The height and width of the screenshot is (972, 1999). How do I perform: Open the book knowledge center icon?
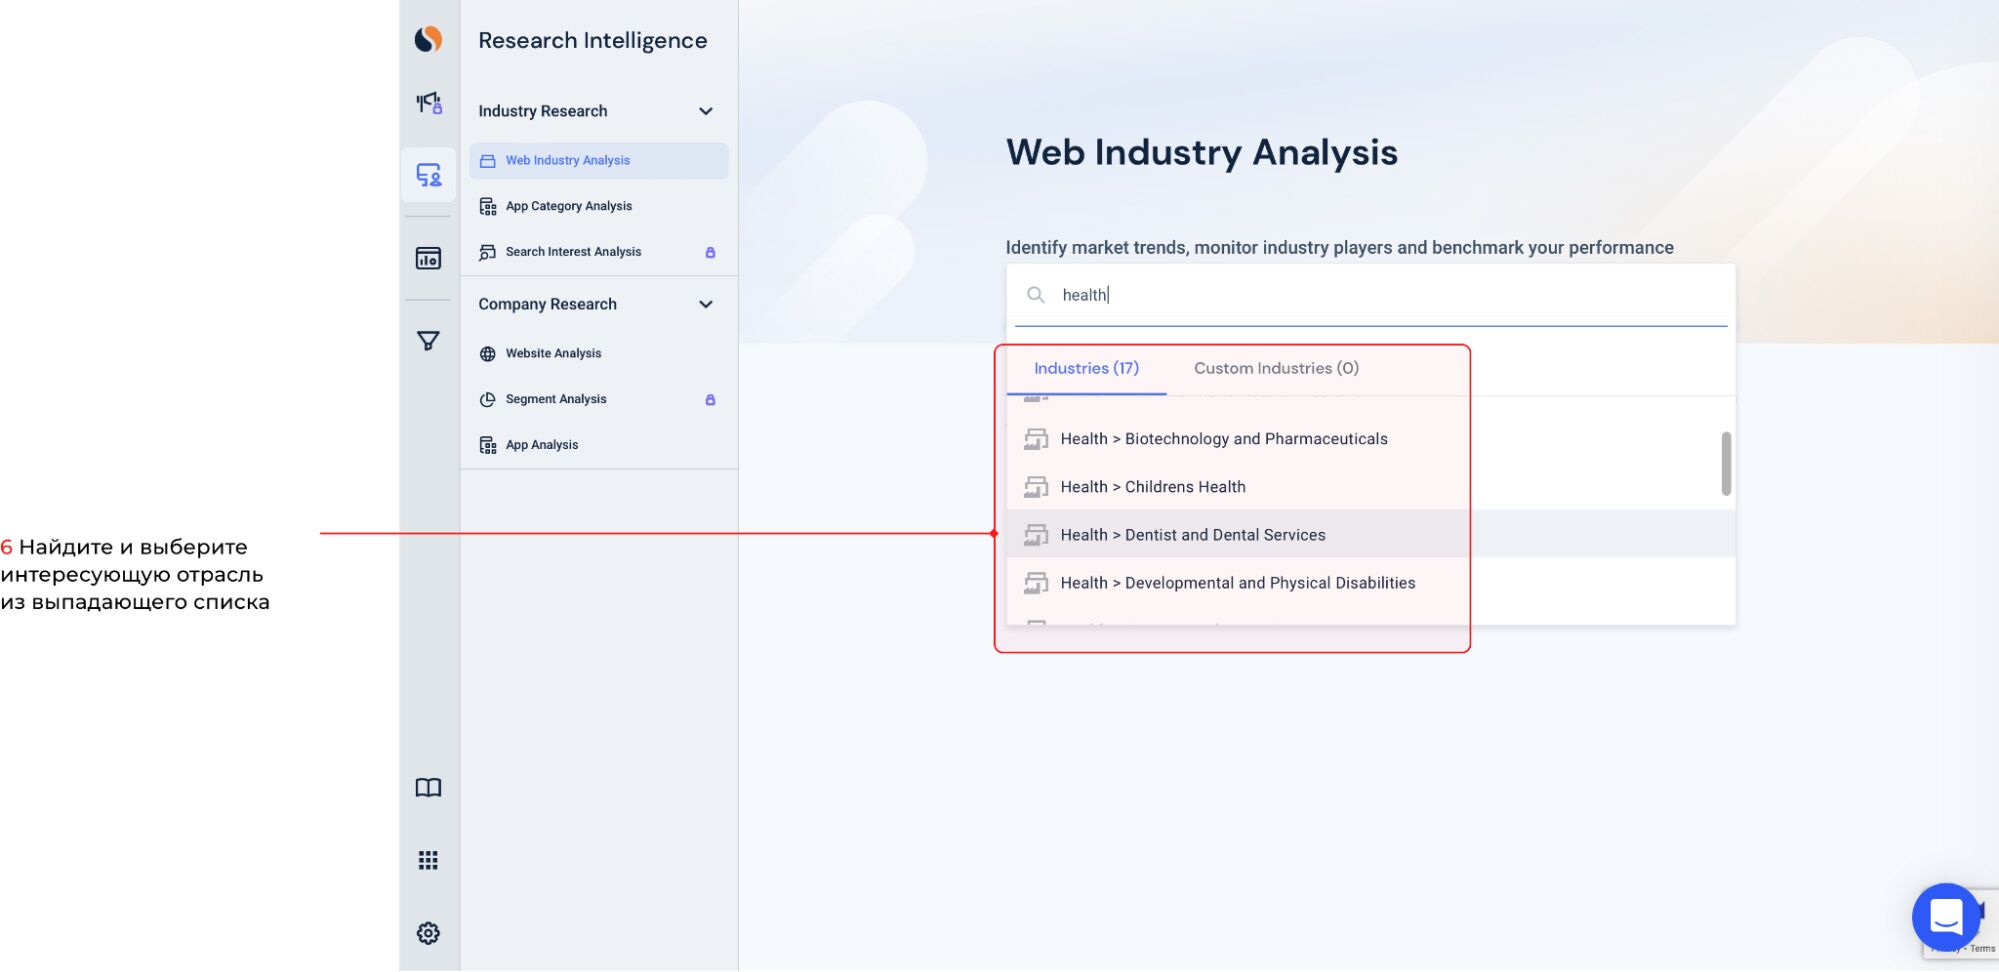point(428,788)
